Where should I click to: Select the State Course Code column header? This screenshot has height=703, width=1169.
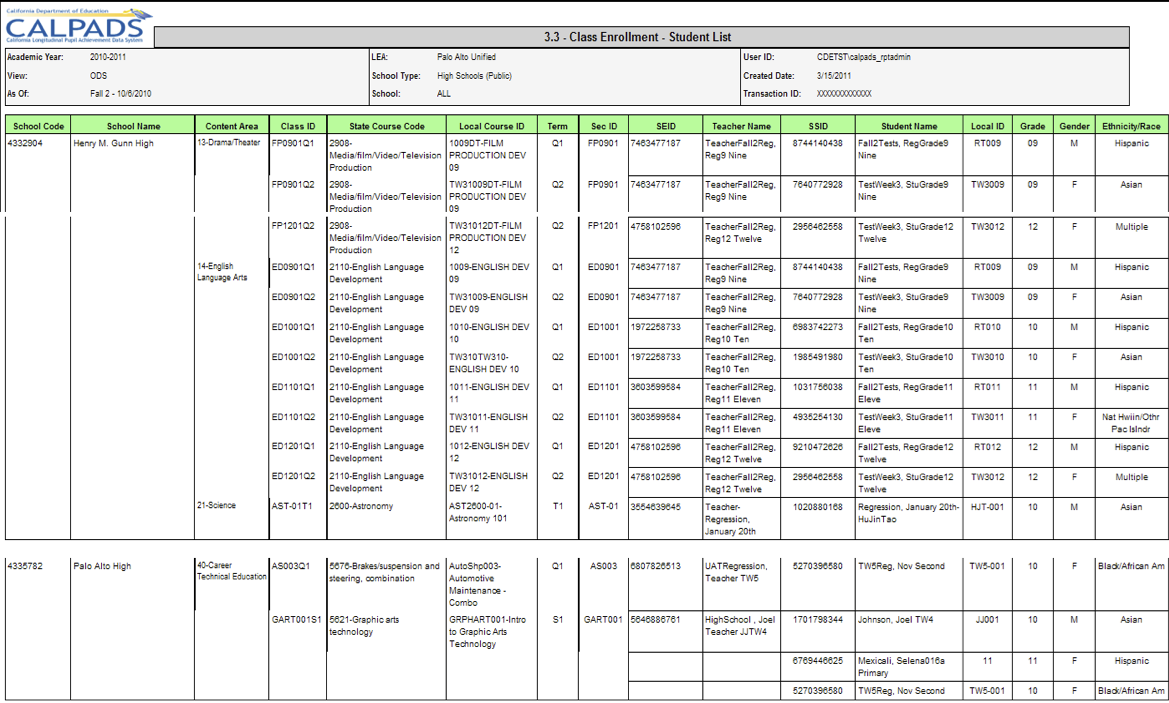pos(386,126)
